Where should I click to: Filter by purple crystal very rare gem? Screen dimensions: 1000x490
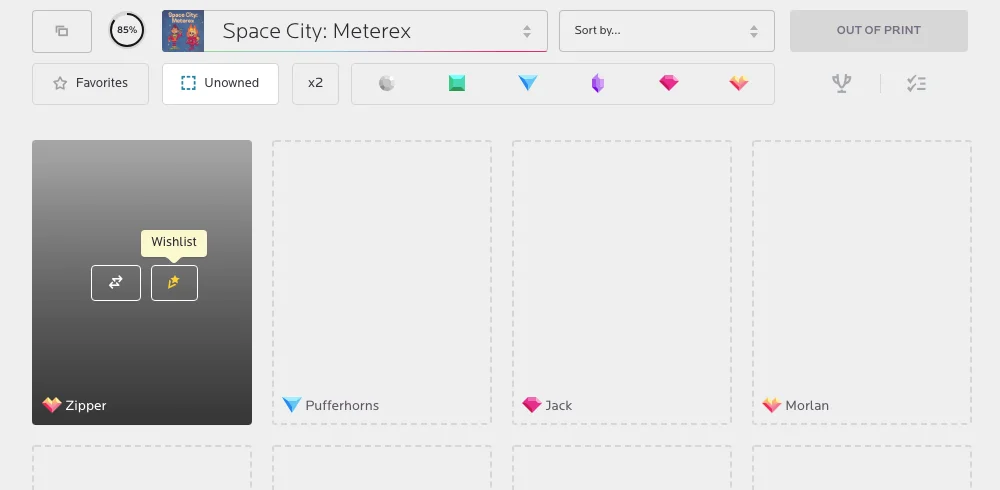click(x=598, y=84)
